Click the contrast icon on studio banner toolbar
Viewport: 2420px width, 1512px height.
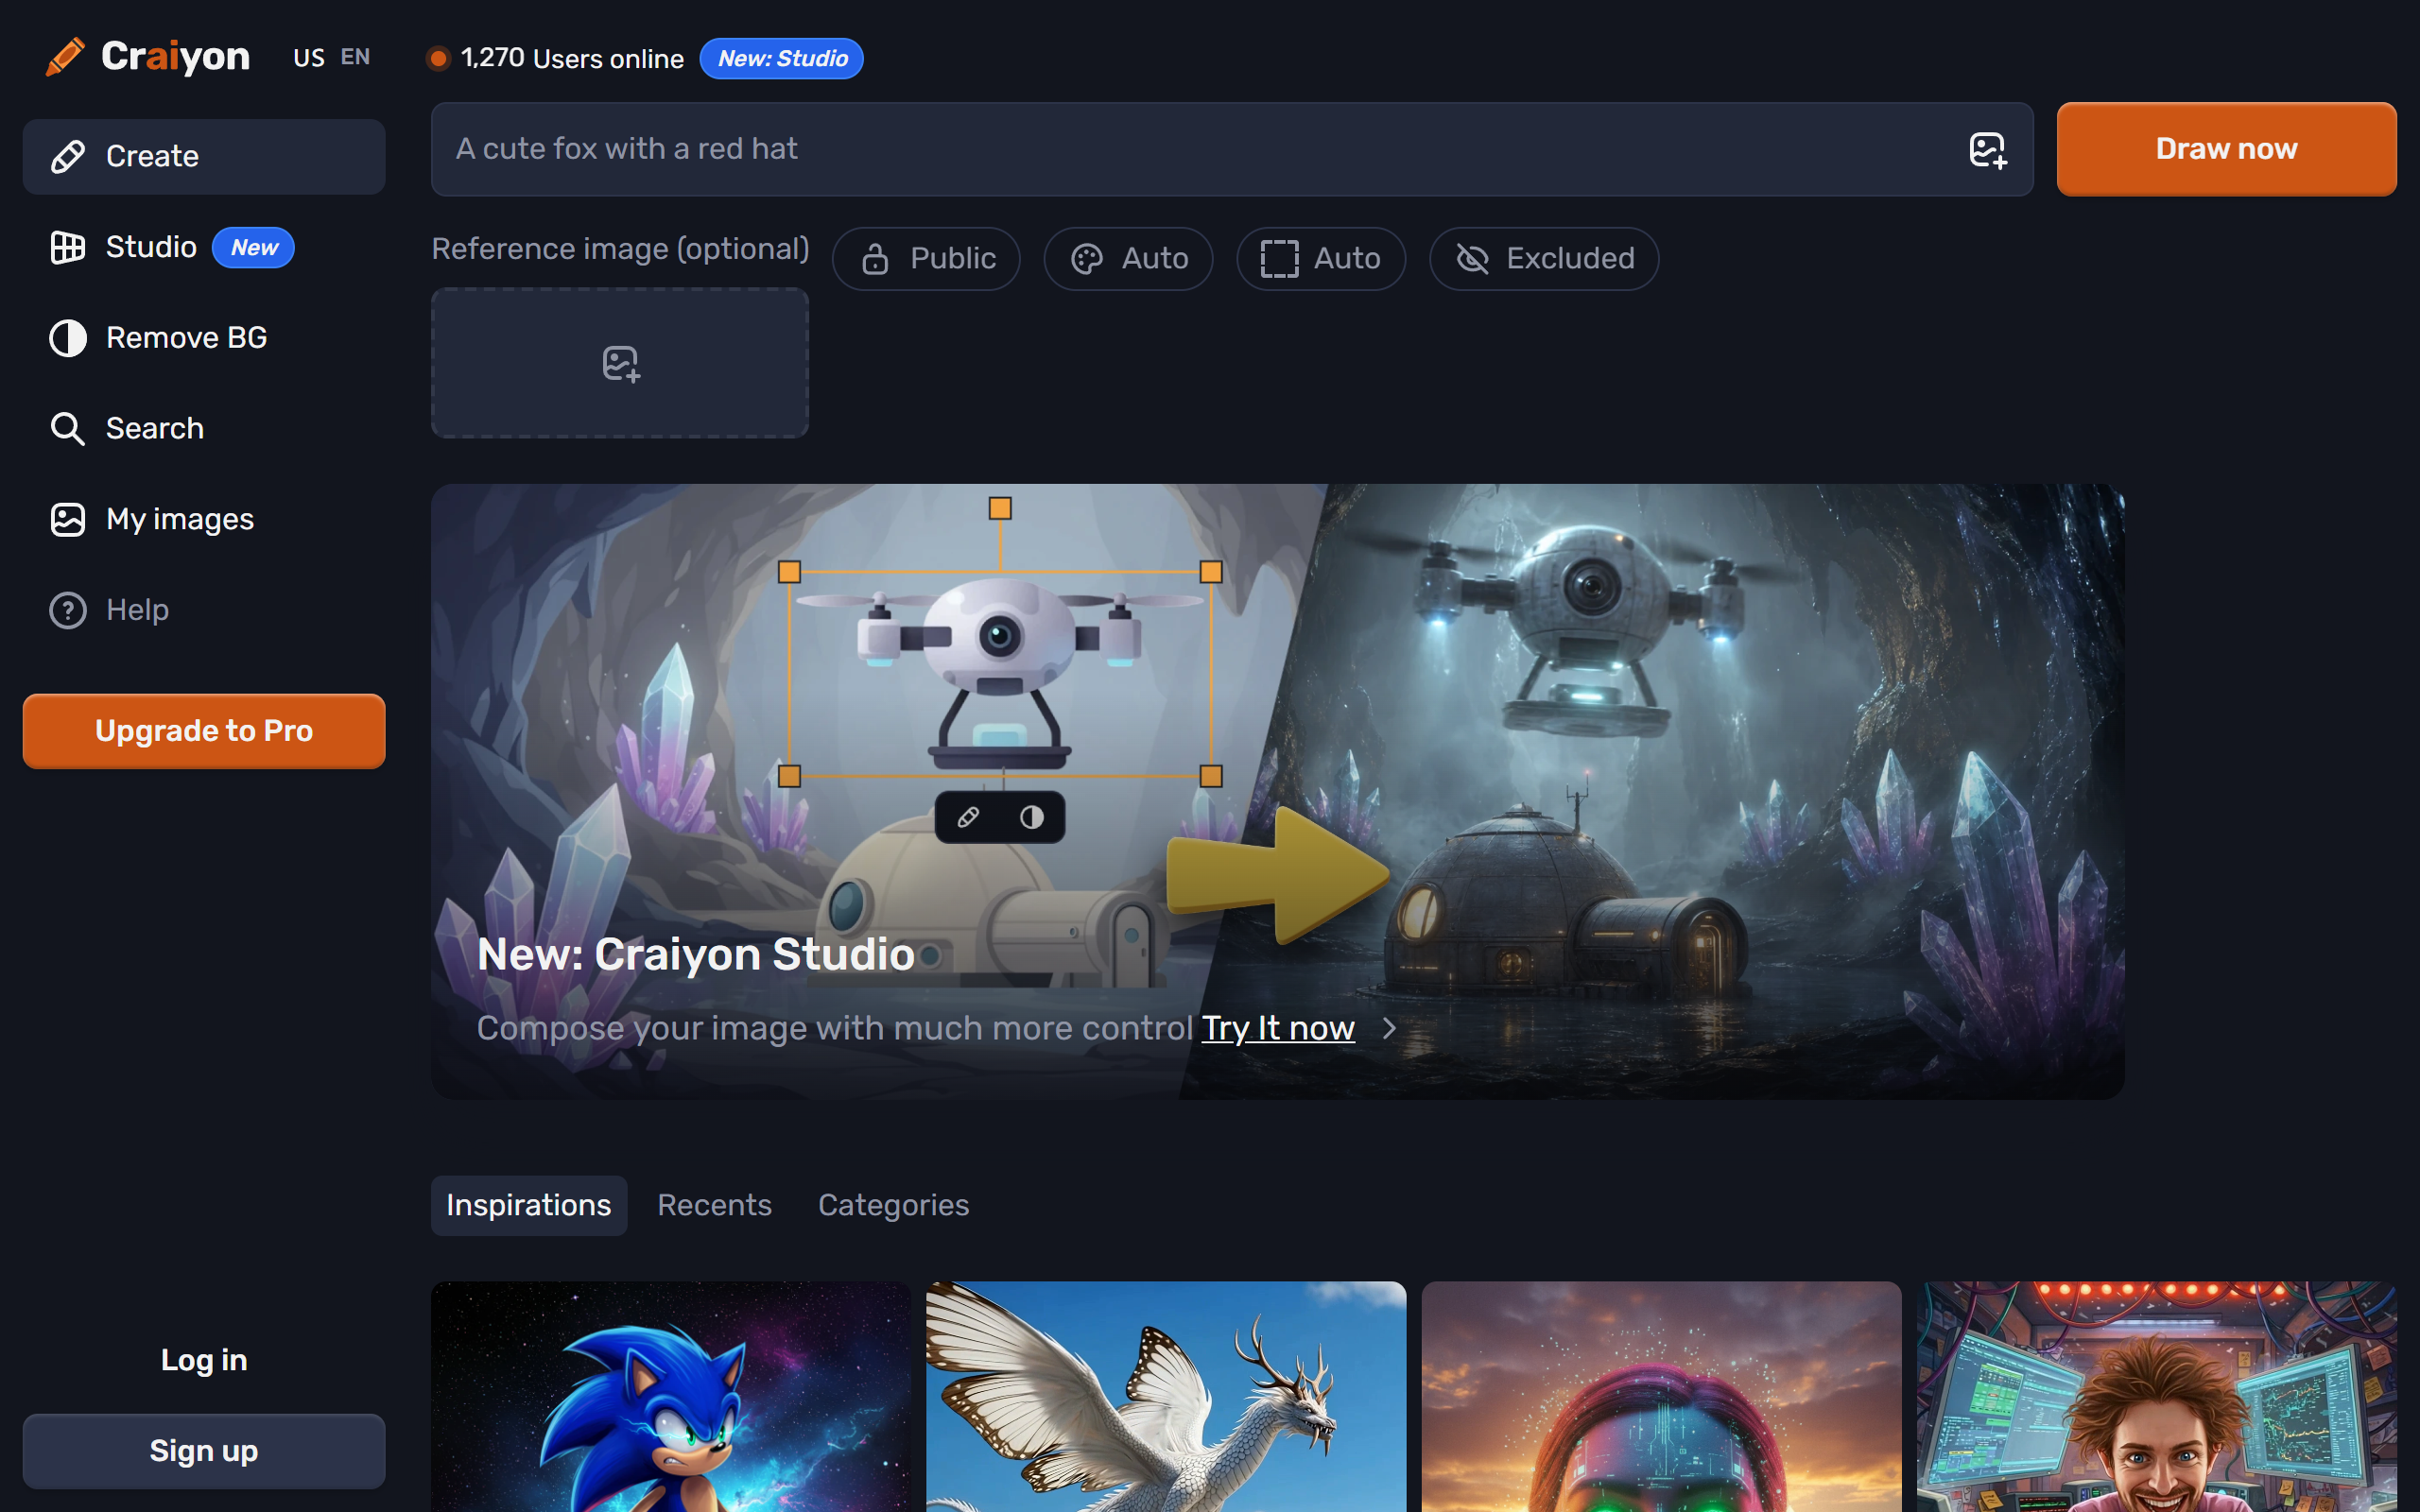(1032, 818)
